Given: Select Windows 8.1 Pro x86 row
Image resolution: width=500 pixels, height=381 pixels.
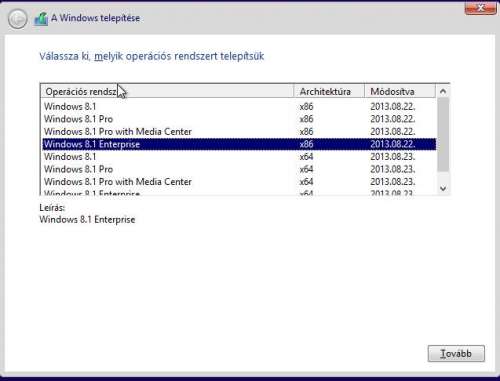Looking at the screenshot, I should (239, 119).
